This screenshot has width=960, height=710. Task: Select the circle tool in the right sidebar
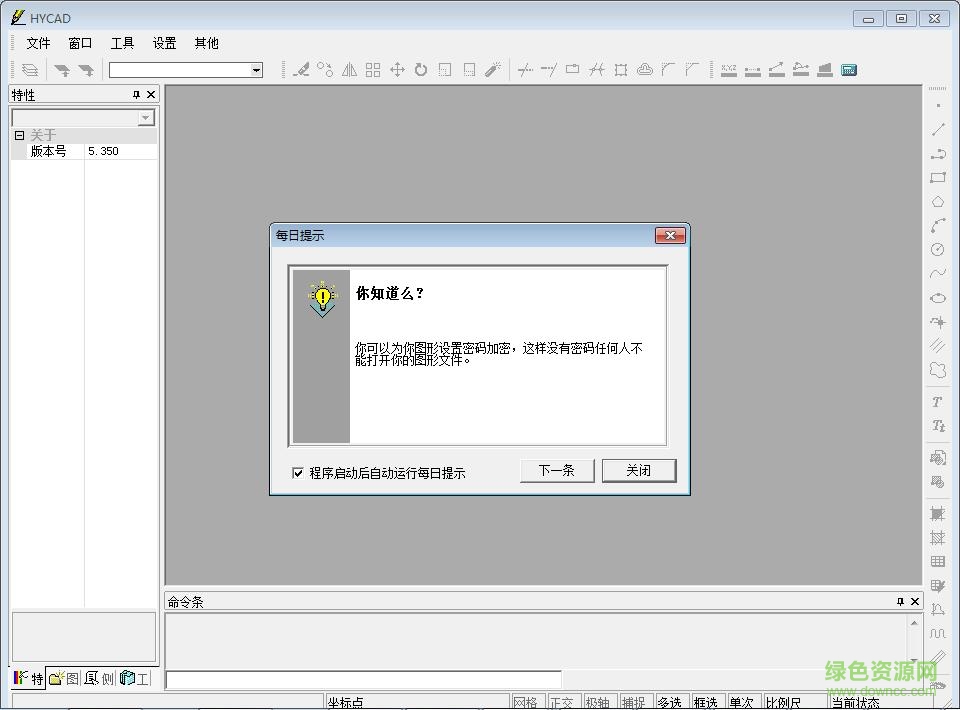coord(941,249)
